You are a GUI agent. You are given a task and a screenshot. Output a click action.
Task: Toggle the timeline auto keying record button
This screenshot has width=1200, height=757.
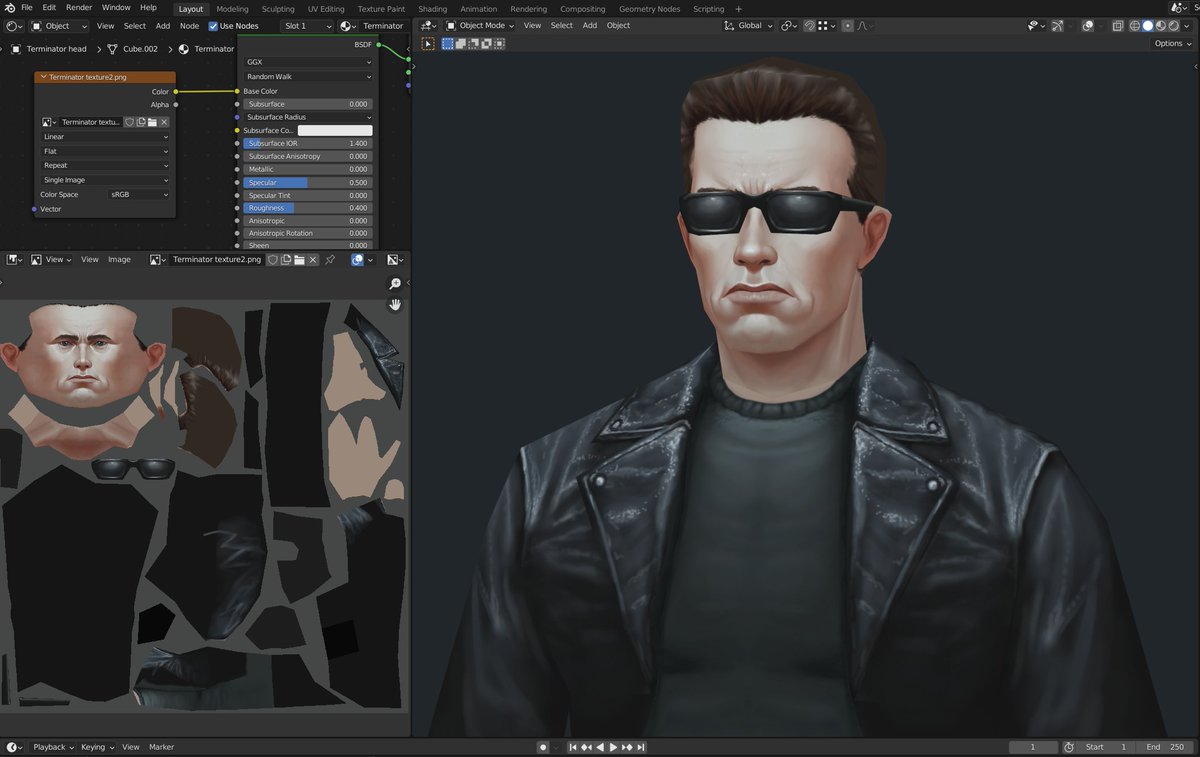tap(543, 747)
